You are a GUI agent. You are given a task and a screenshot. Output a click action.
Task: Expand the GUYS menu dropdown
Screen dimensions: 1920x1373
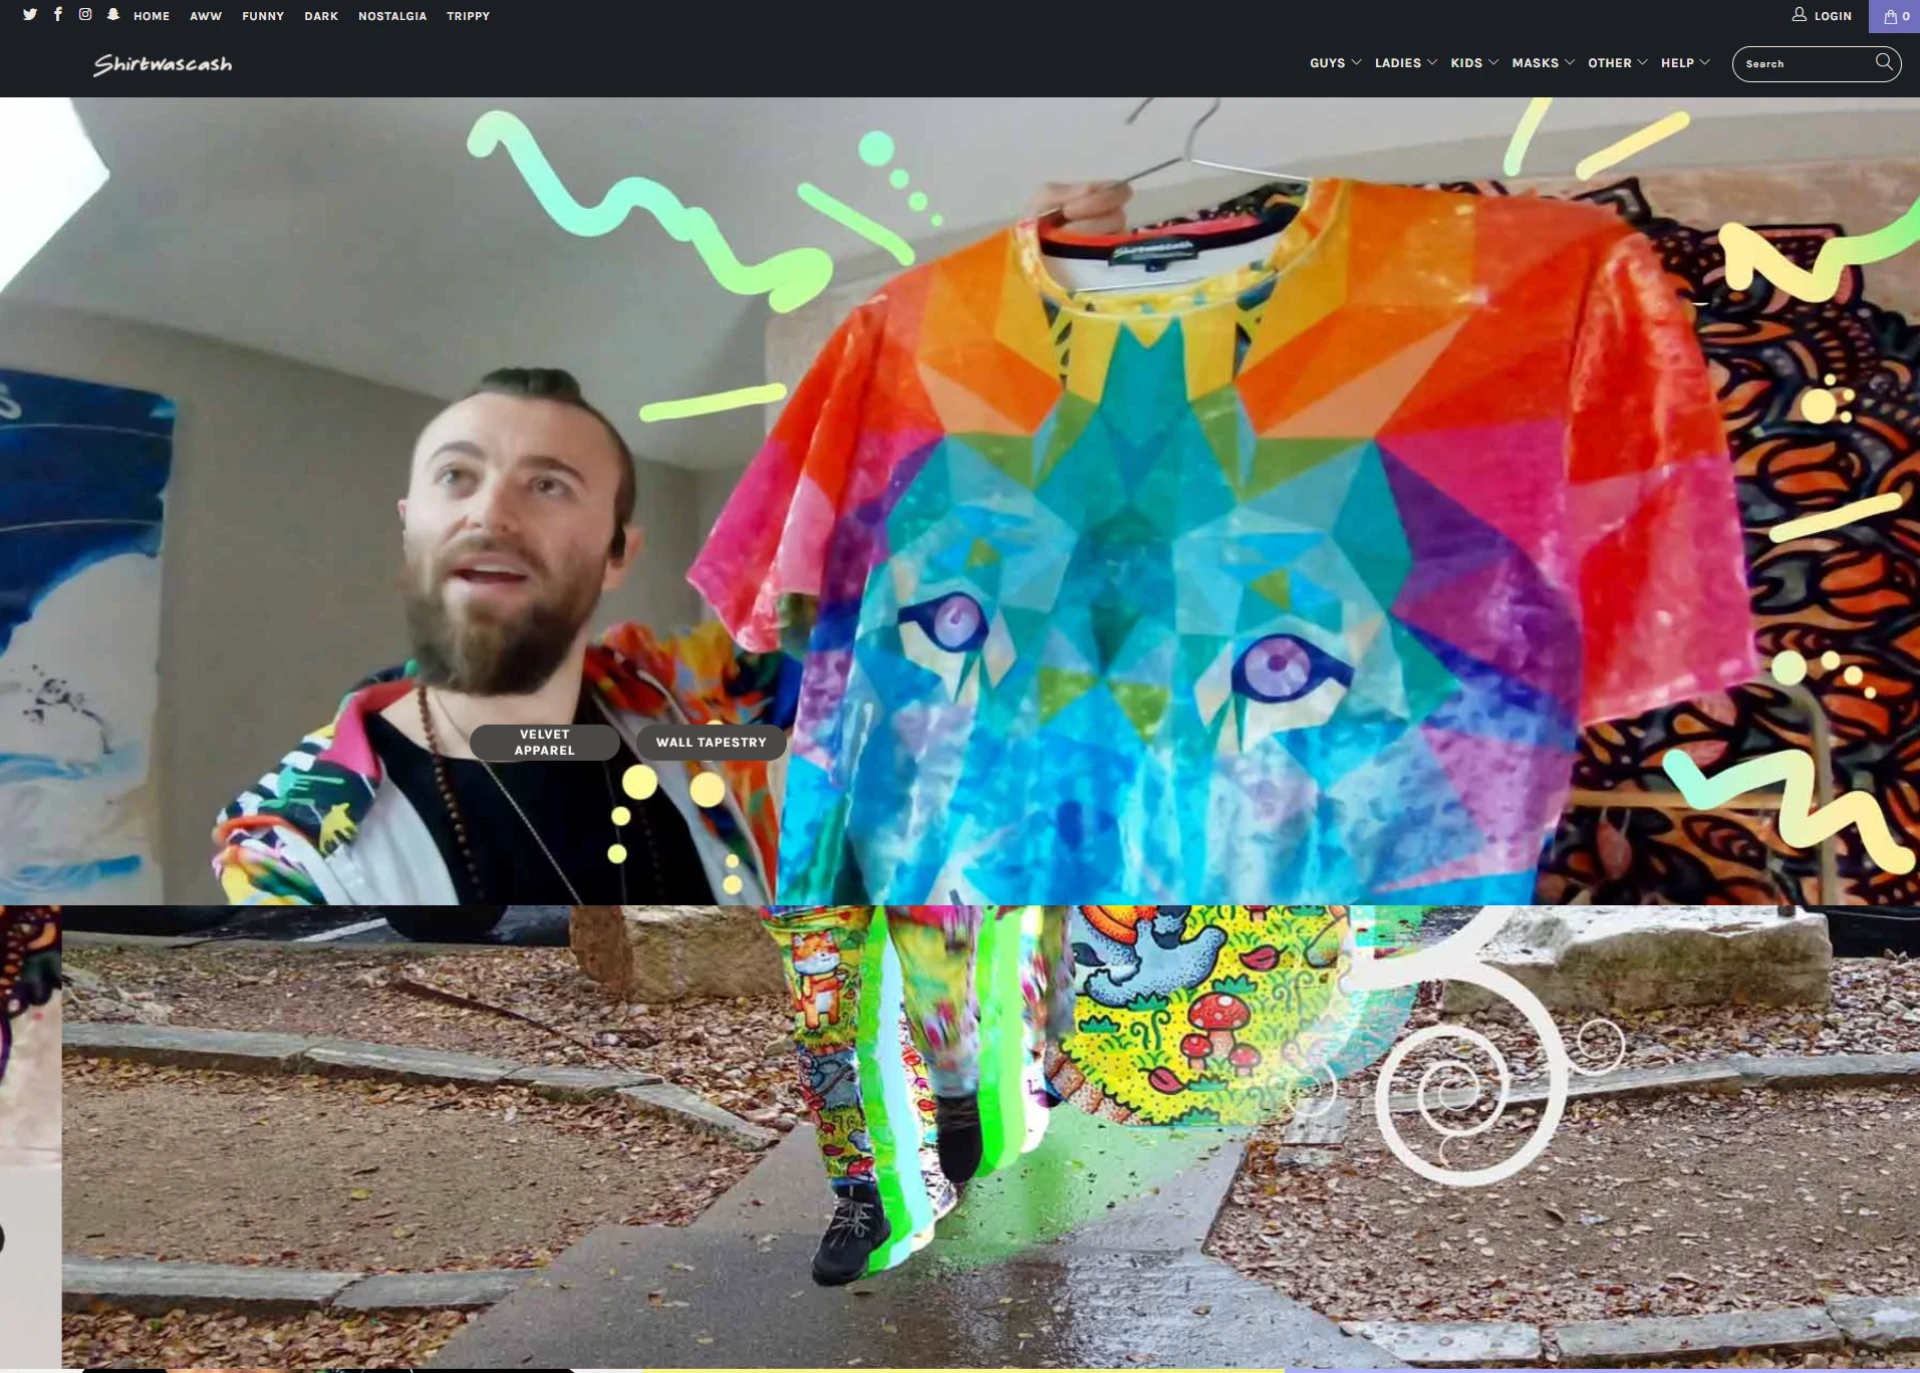point(1334,62)
